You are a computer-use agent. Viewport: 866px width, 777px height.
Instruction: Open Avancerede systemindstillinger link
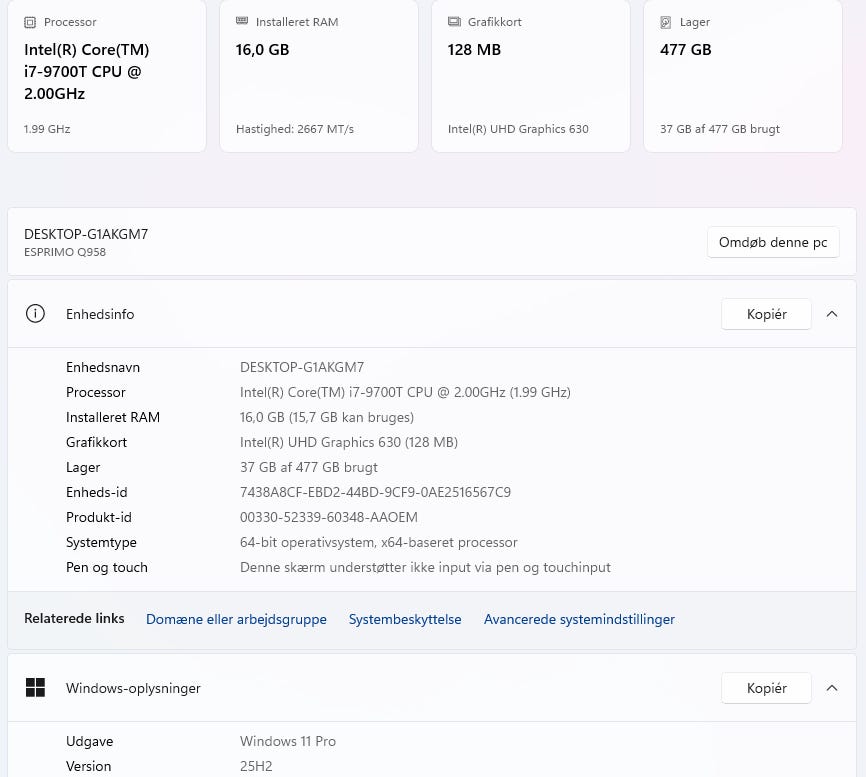click(x=579, y=619)
